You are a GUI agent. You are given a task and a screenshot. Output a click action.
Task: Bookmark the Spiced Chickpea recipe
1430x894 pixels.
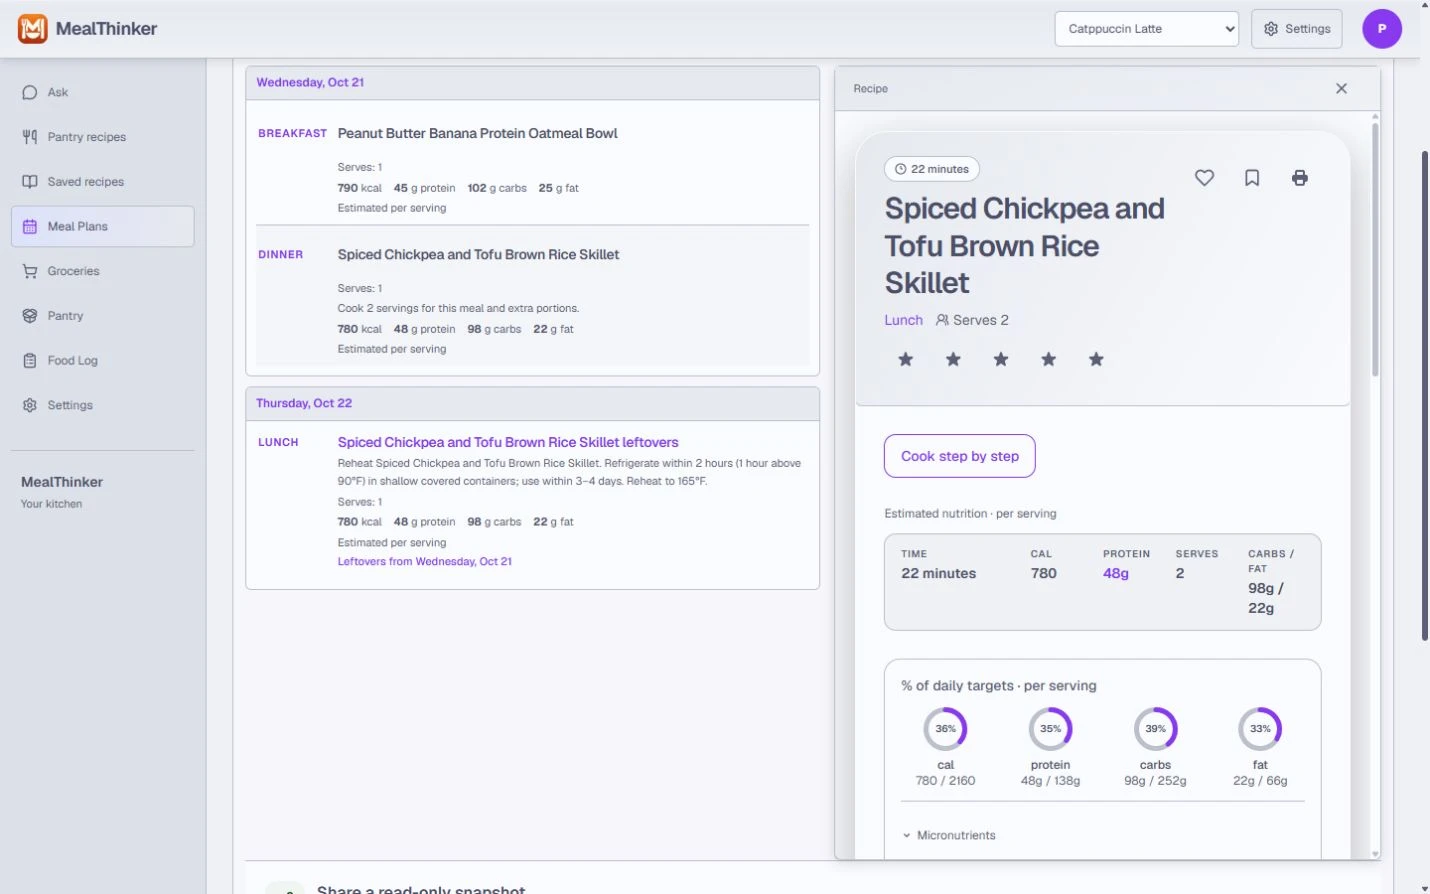1252,178
